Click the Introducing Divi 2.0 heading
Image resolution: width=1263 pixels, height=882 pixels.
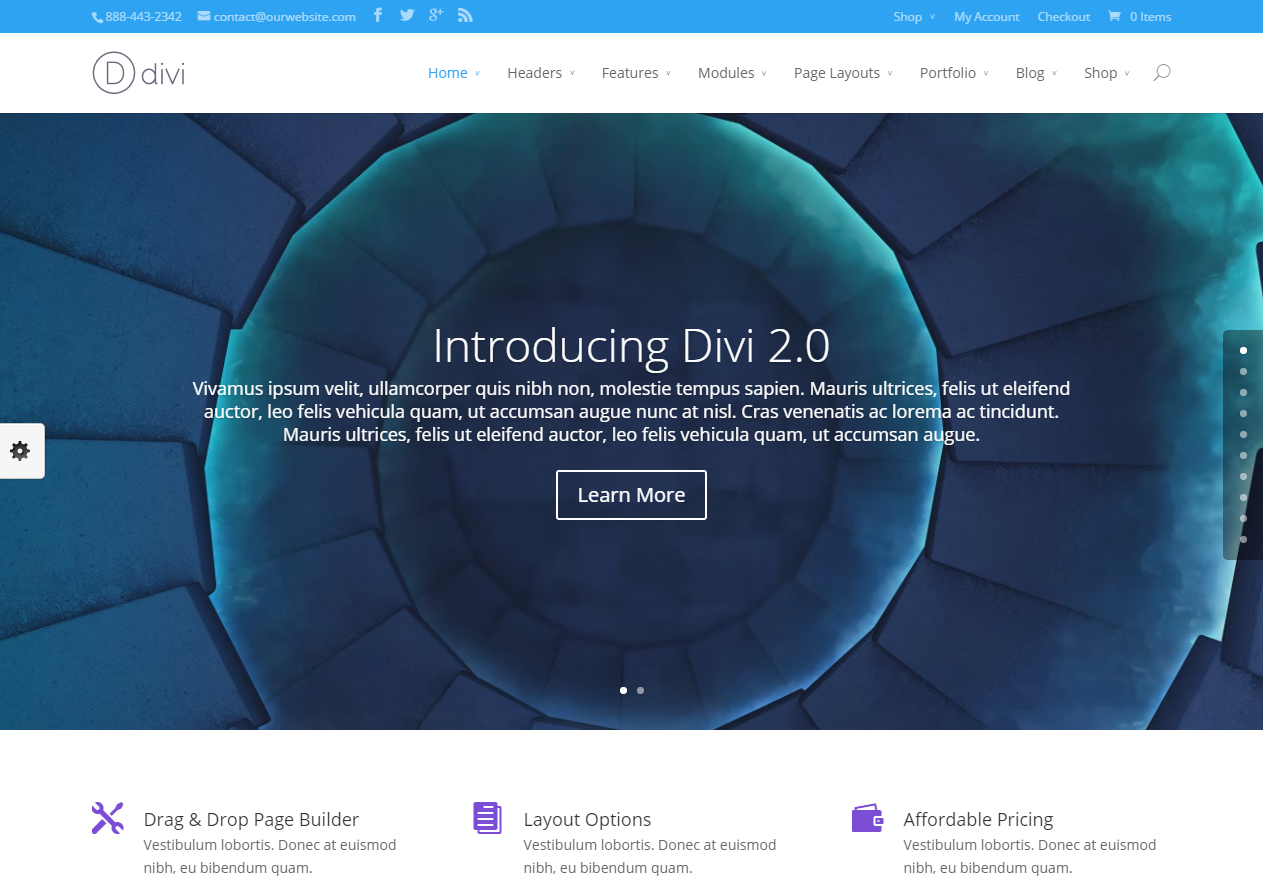click(x=631, y=346)
